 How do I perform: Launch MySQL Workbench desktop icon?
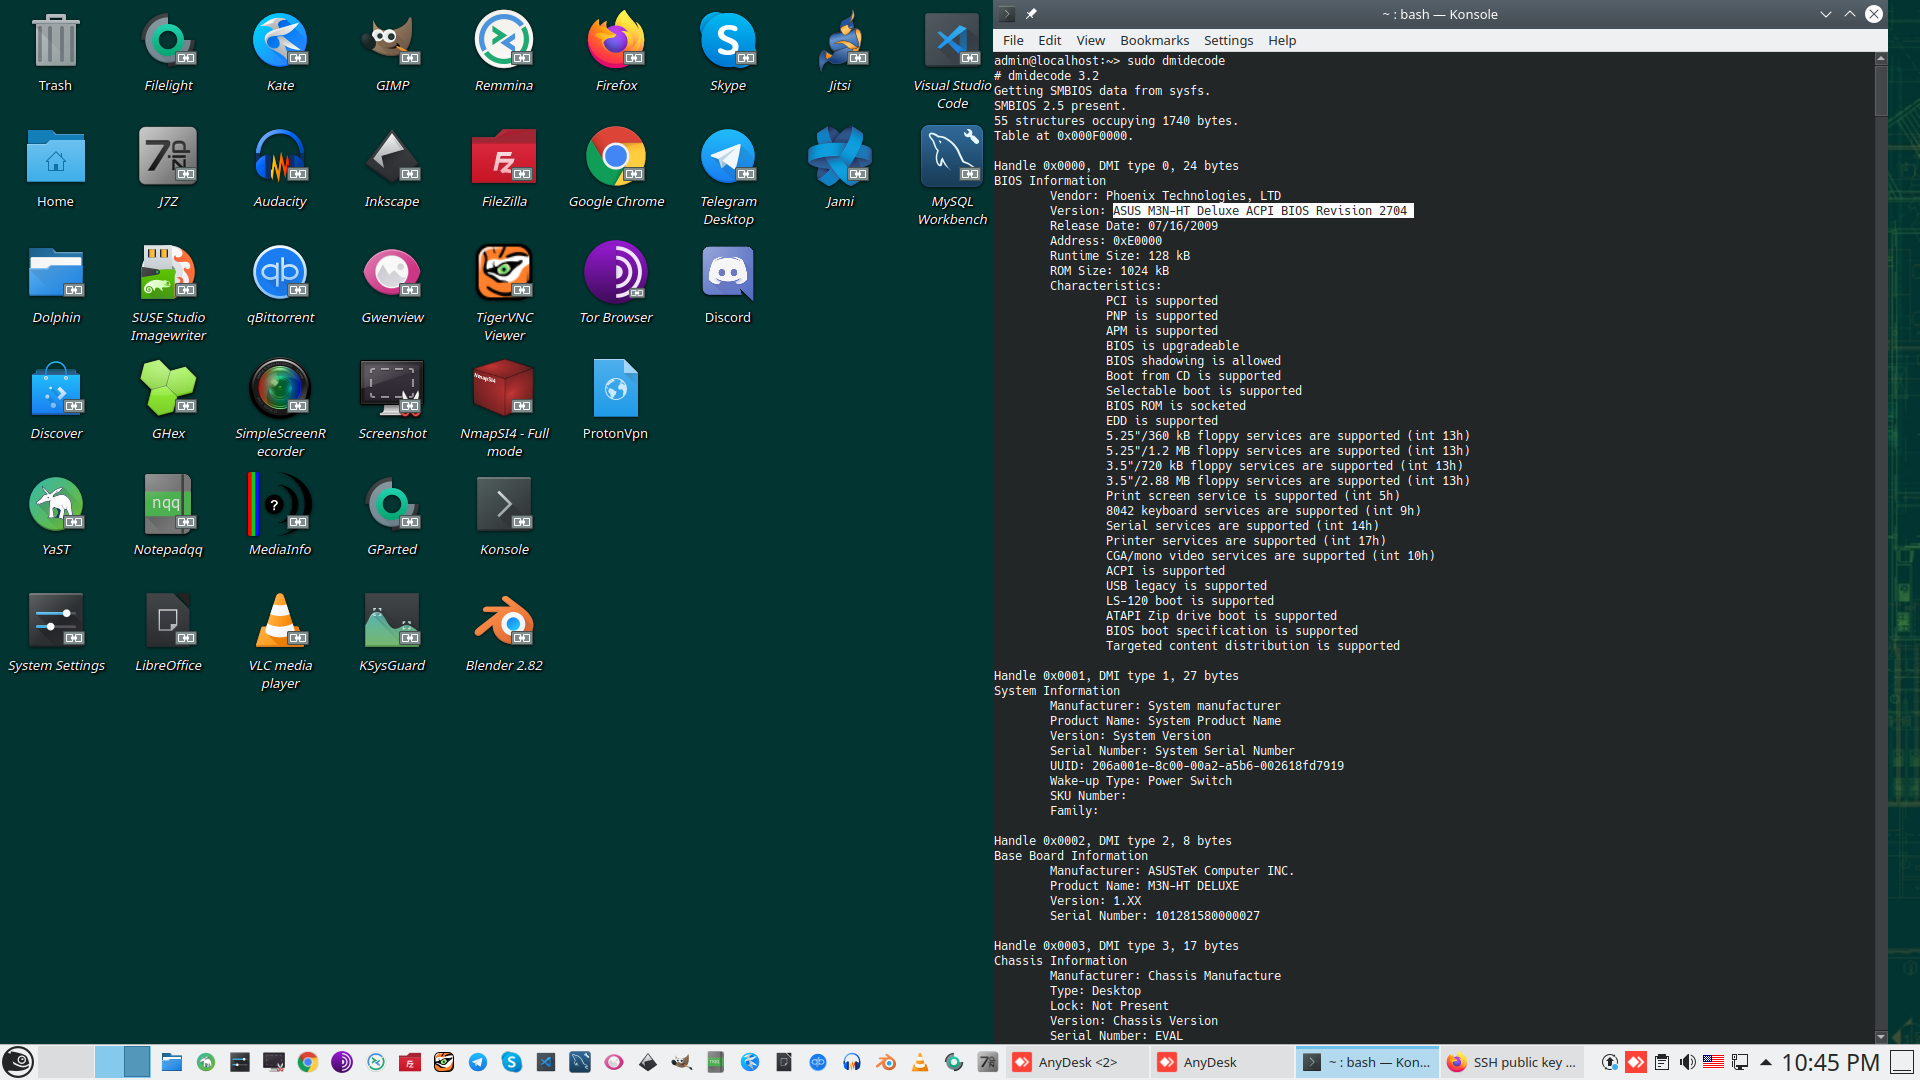(x=951, y=157)
